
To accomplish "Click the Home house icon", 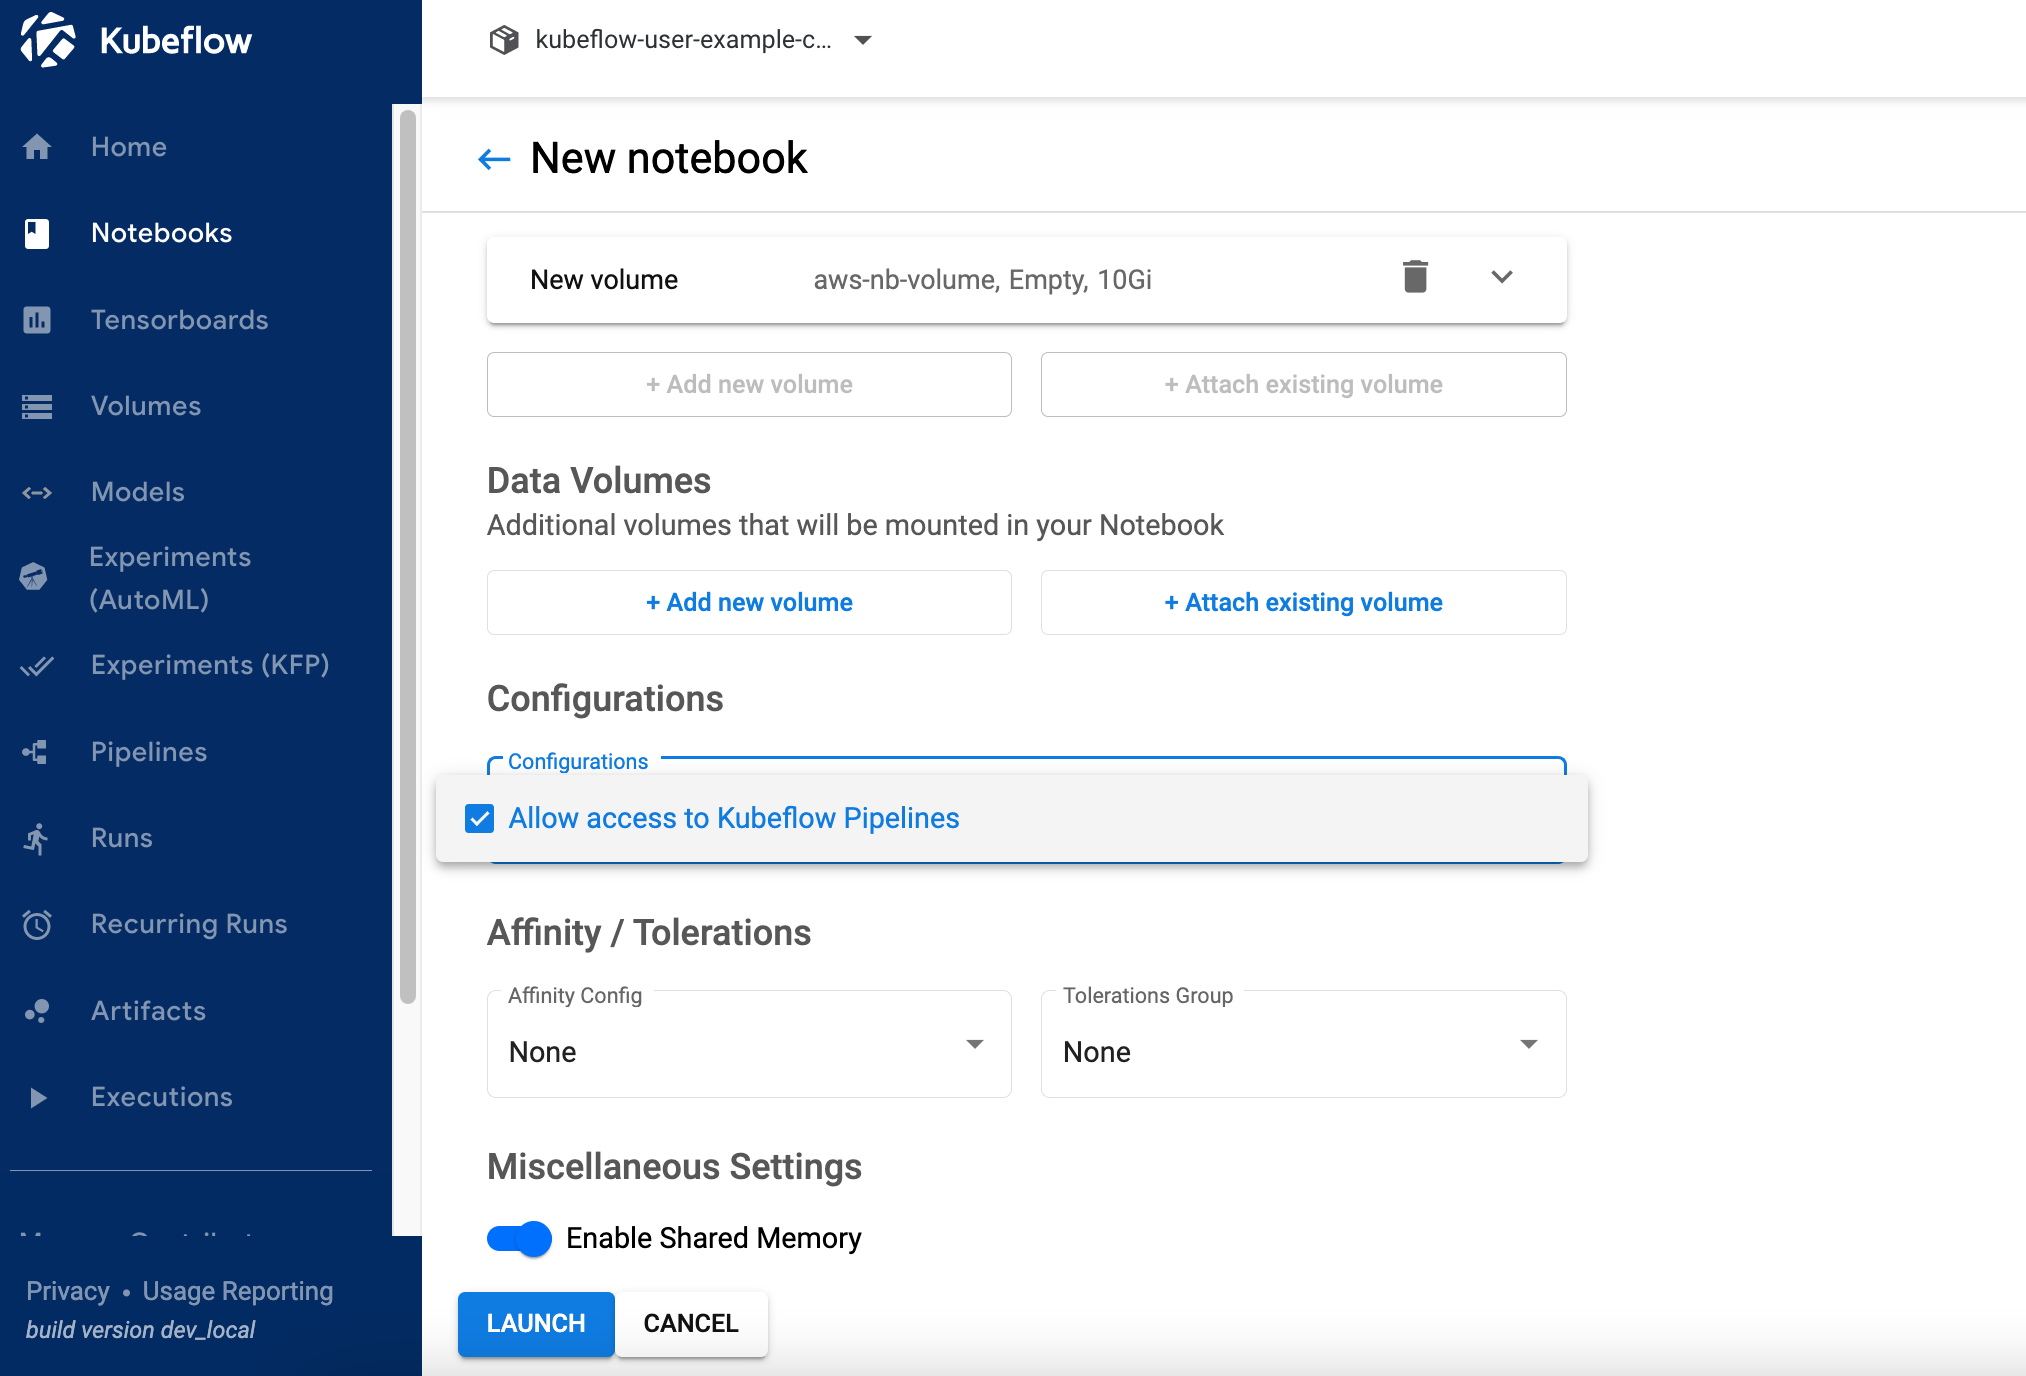I will 37,147.
